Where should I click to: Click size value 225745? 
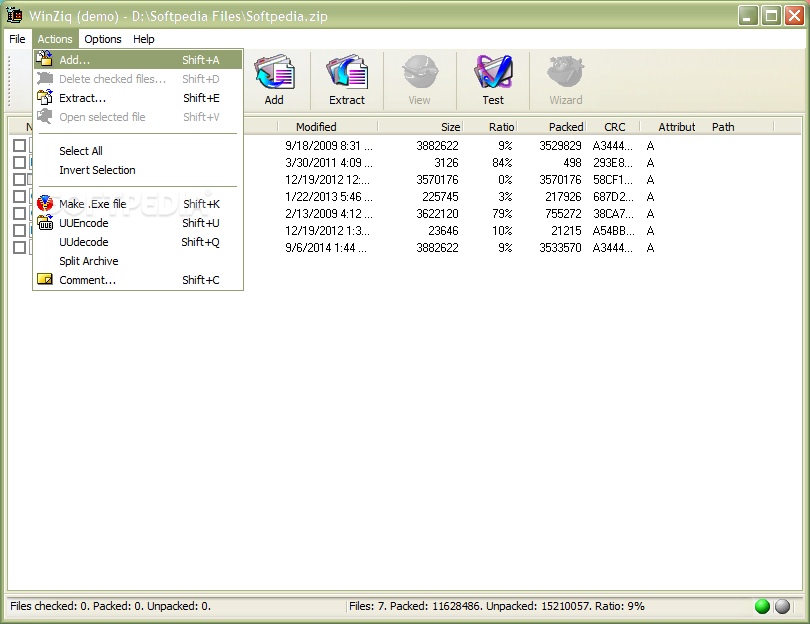point(440,197)
